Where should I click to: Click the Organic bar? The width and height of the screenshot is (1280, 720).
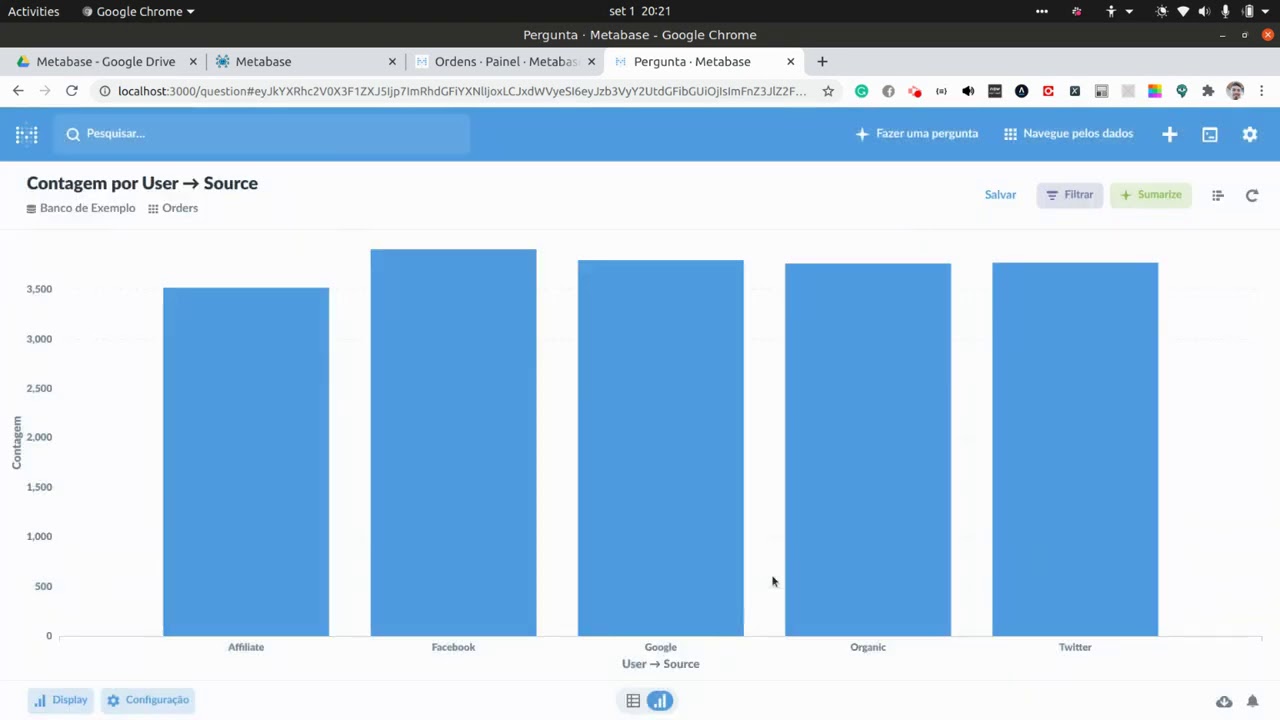click(x=868, y=450)
